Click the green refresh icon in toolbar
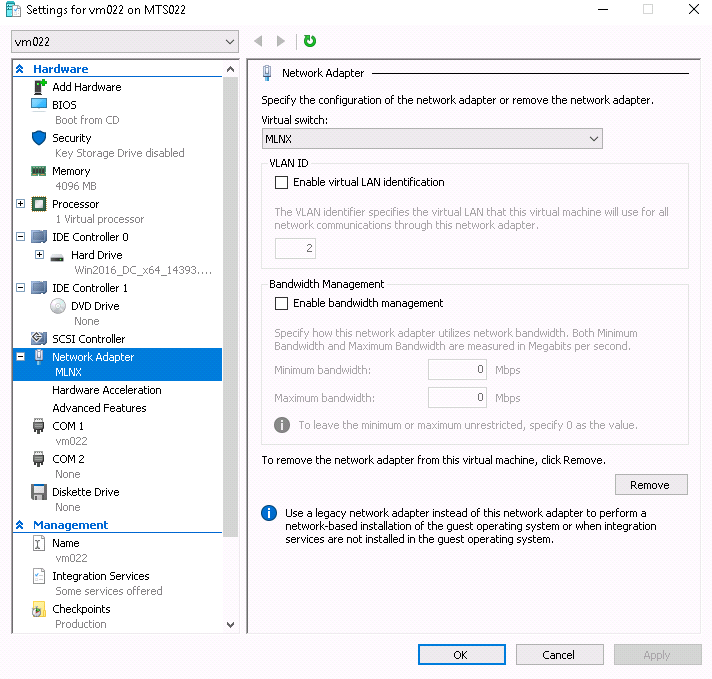712x679 pixels. [310, 41]
